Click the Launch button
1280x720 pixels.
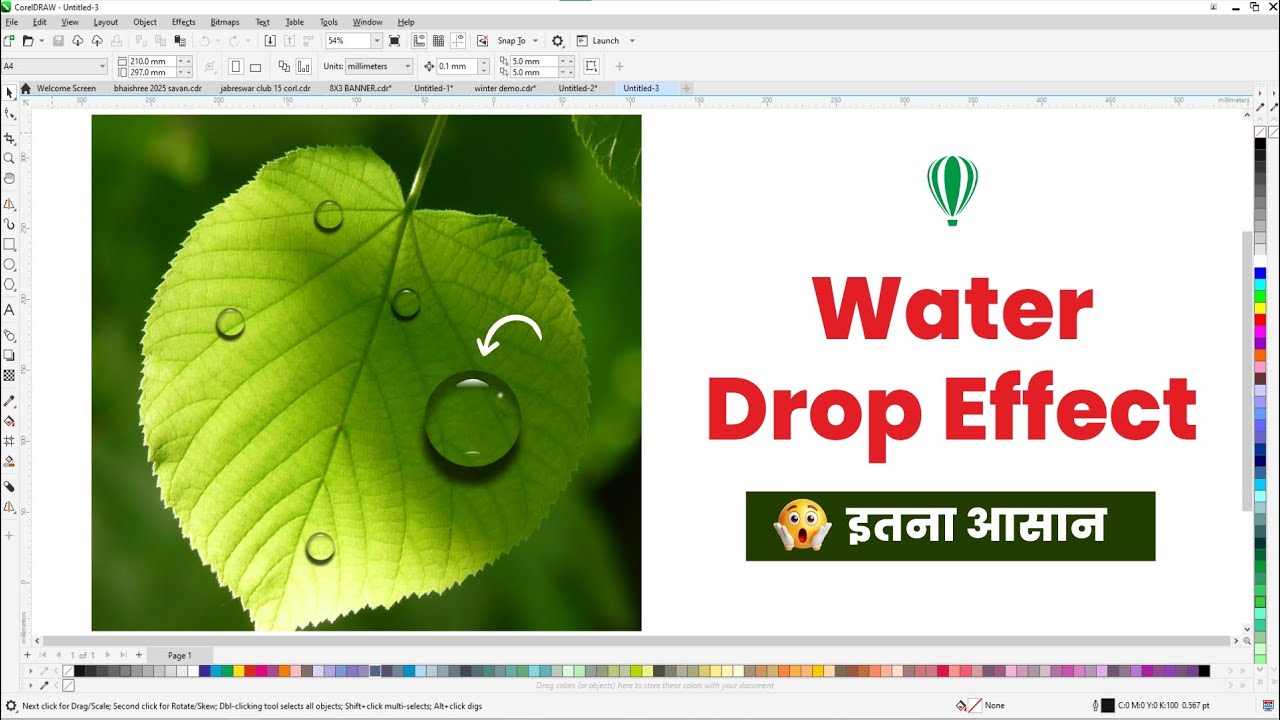coord(597,41)
